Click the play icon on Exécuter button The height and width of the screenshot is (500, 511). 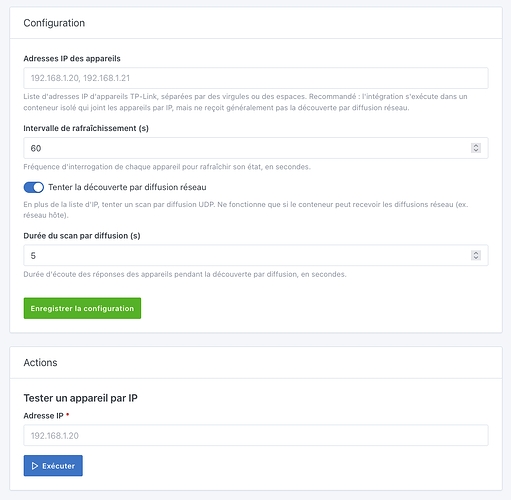[x=35, y=466]
